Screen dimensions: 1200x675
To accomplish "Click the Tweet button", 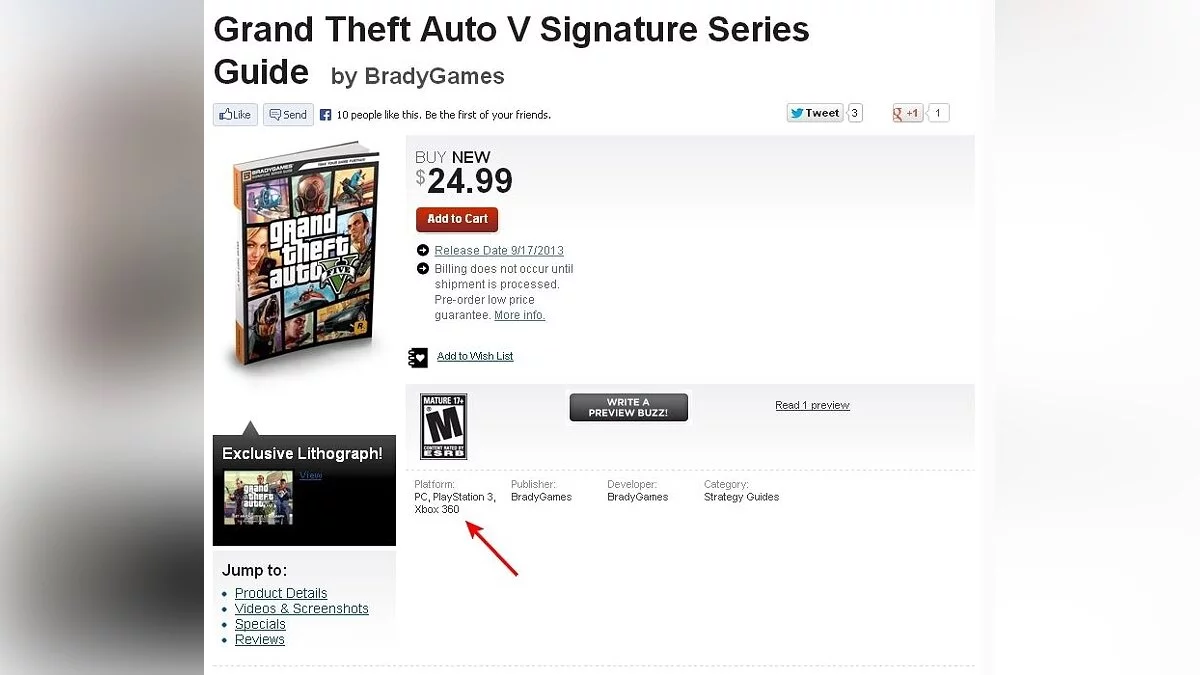I will [x=815, y=113].
